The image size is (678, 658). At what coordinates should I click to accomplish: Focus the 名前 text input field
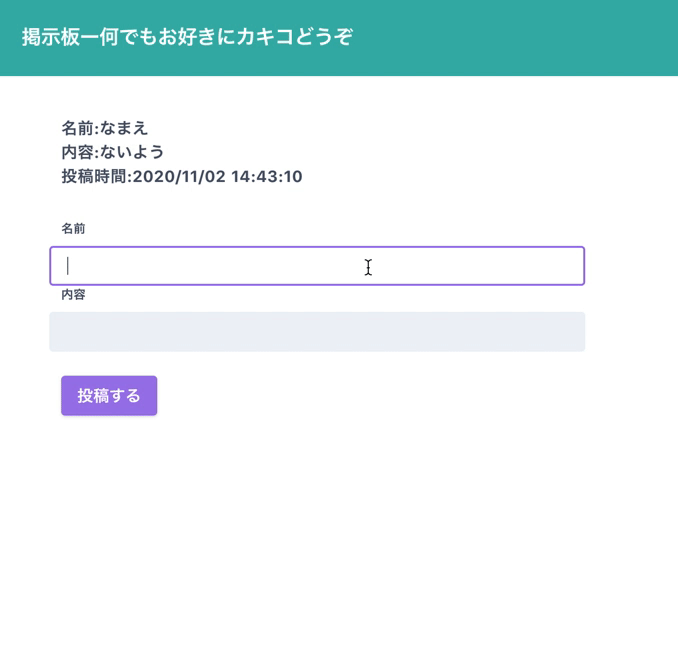[317, 266]
